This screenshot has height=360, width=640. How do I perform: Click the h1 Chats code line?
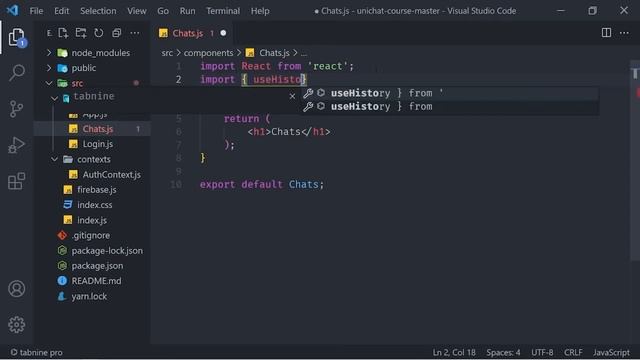coord(289,132)
